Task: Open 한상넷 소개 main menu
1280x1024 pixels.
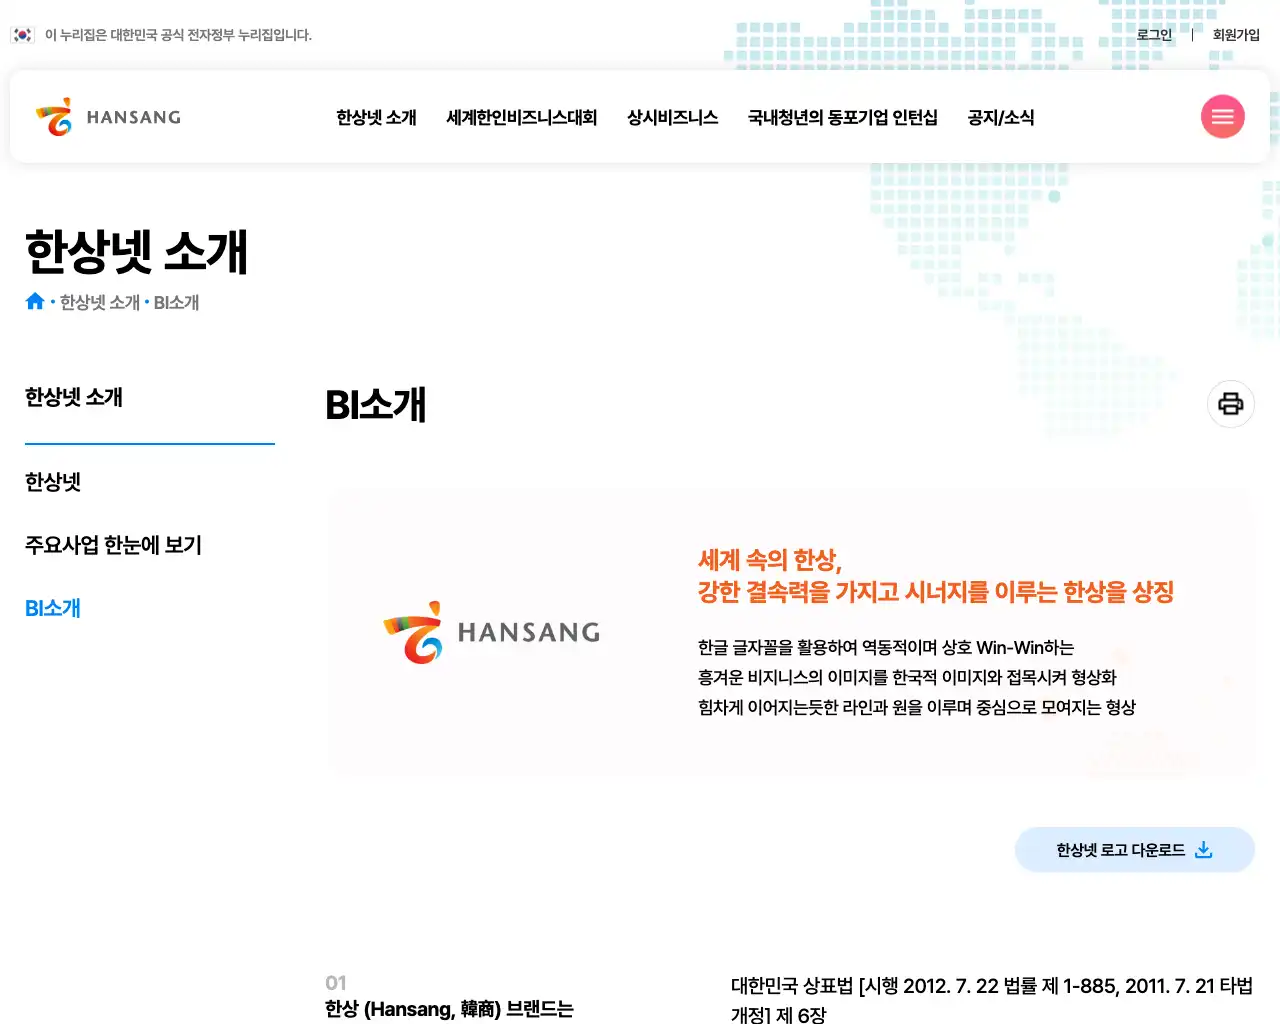Action: click(x=376, y=117)
